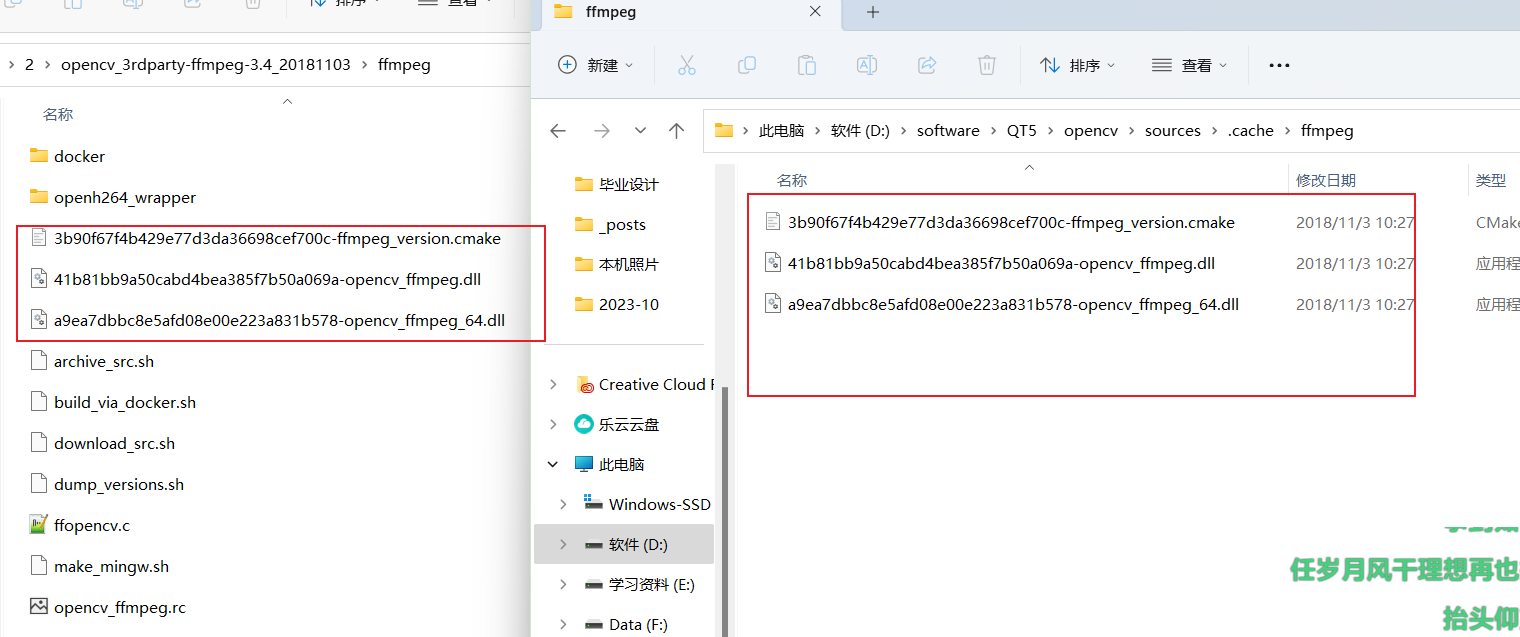The width and height of the screenshot is (1520, 637).
Task: Click the Paste clipboard icon
Action: click(x=806, y=65)
